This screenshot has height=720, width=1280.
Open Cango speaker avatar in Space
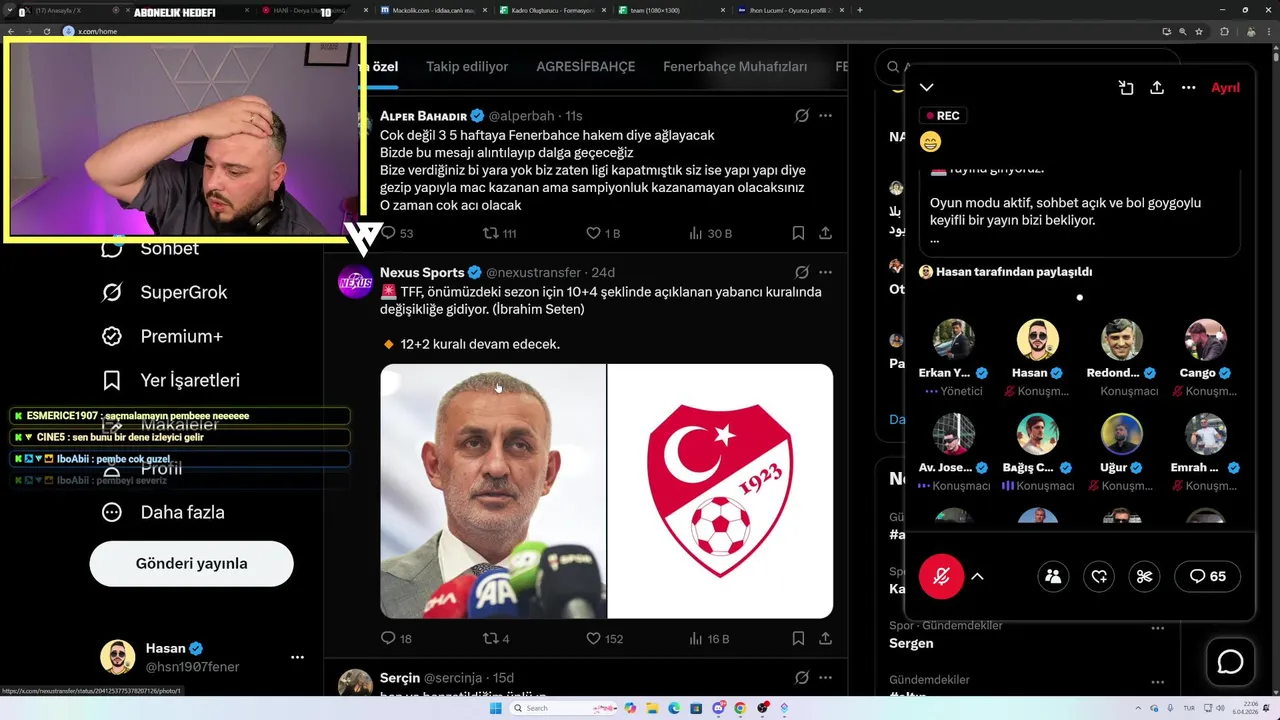tap(1206, 340)
